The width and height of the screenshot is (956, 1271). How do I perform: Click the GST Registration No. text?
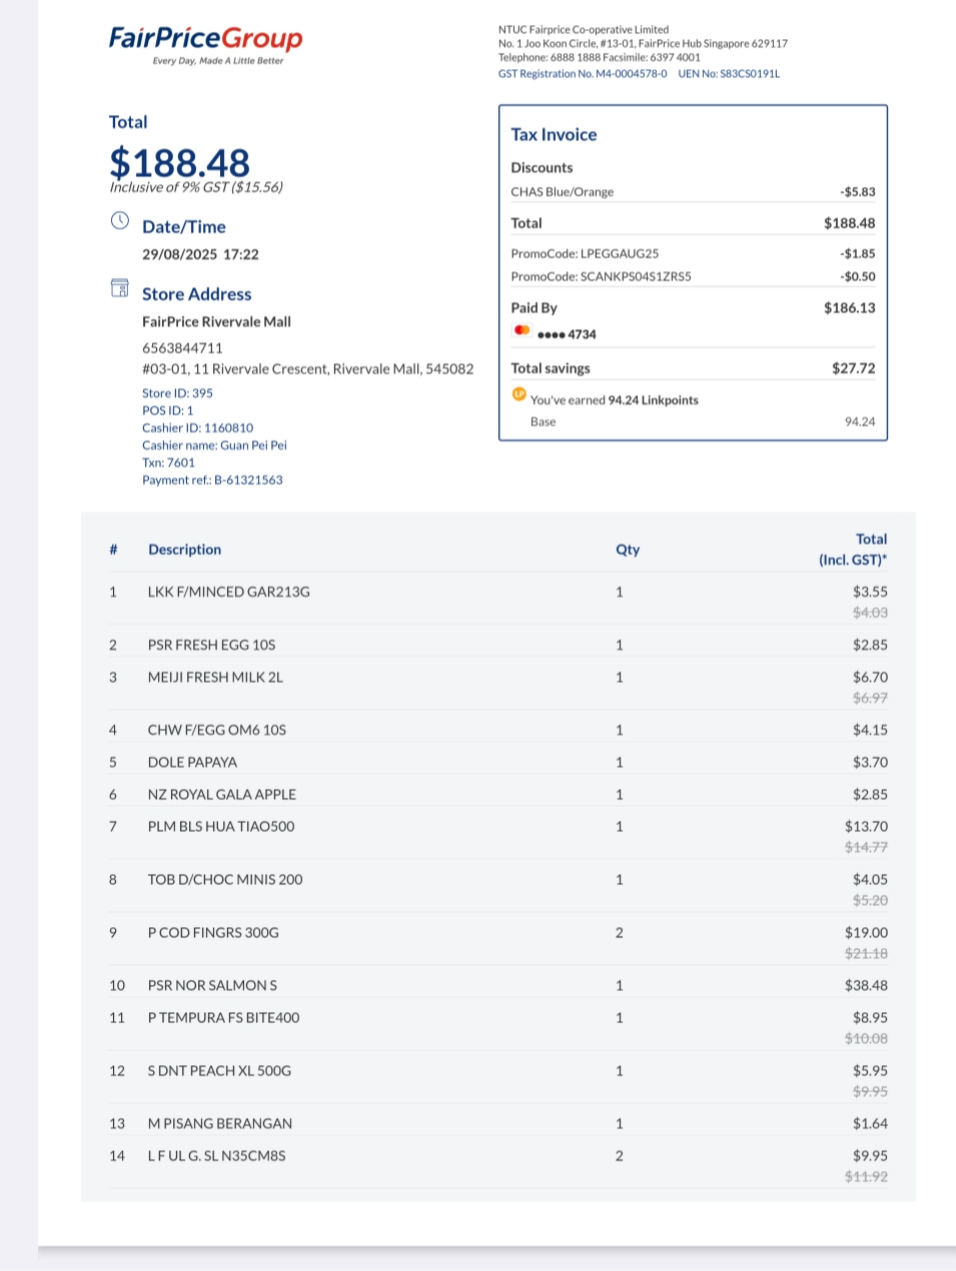click(x=583, y=74)
